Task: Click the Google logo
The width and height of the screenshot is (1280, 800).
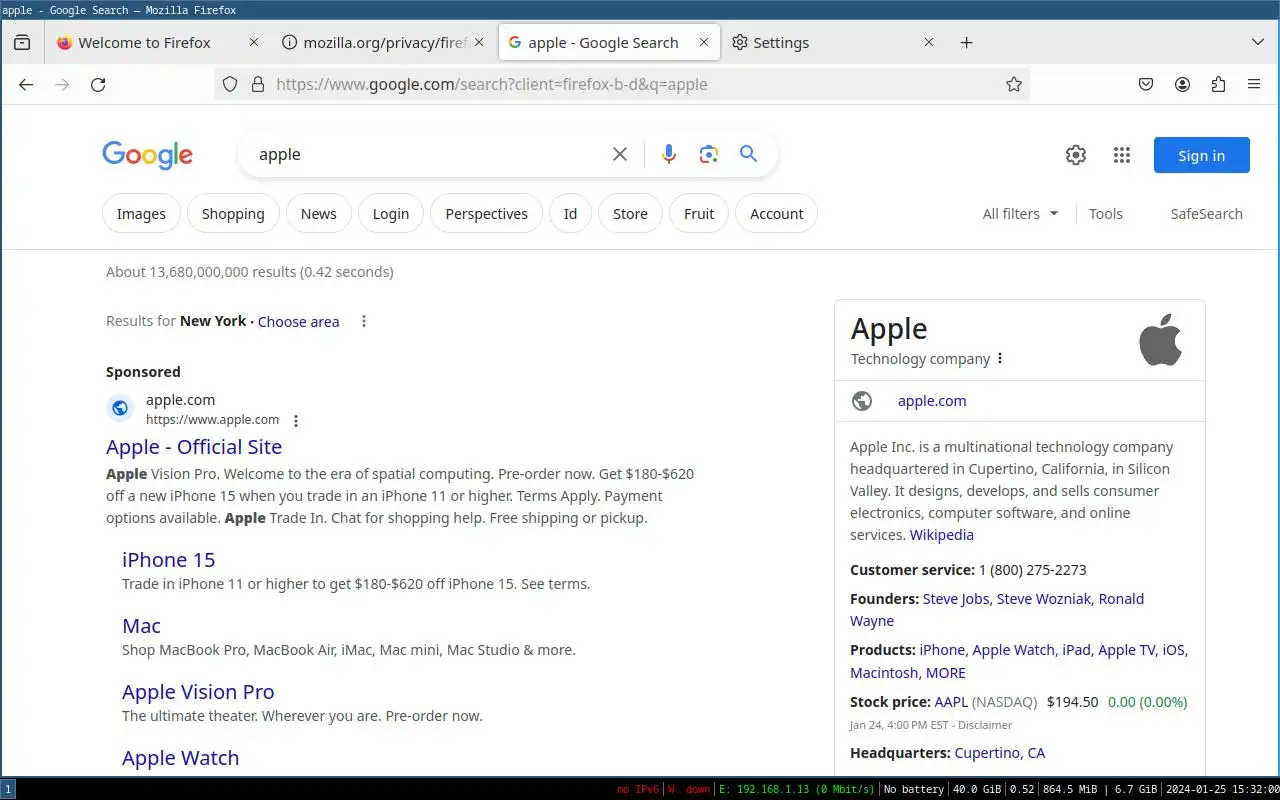Action: (x=147, y=155)
